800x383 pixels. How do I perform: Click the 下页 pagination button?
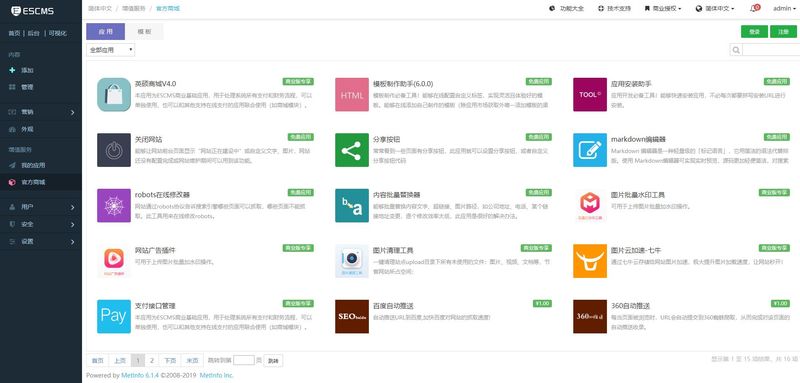pyautogui.click(x=170, y=361)
